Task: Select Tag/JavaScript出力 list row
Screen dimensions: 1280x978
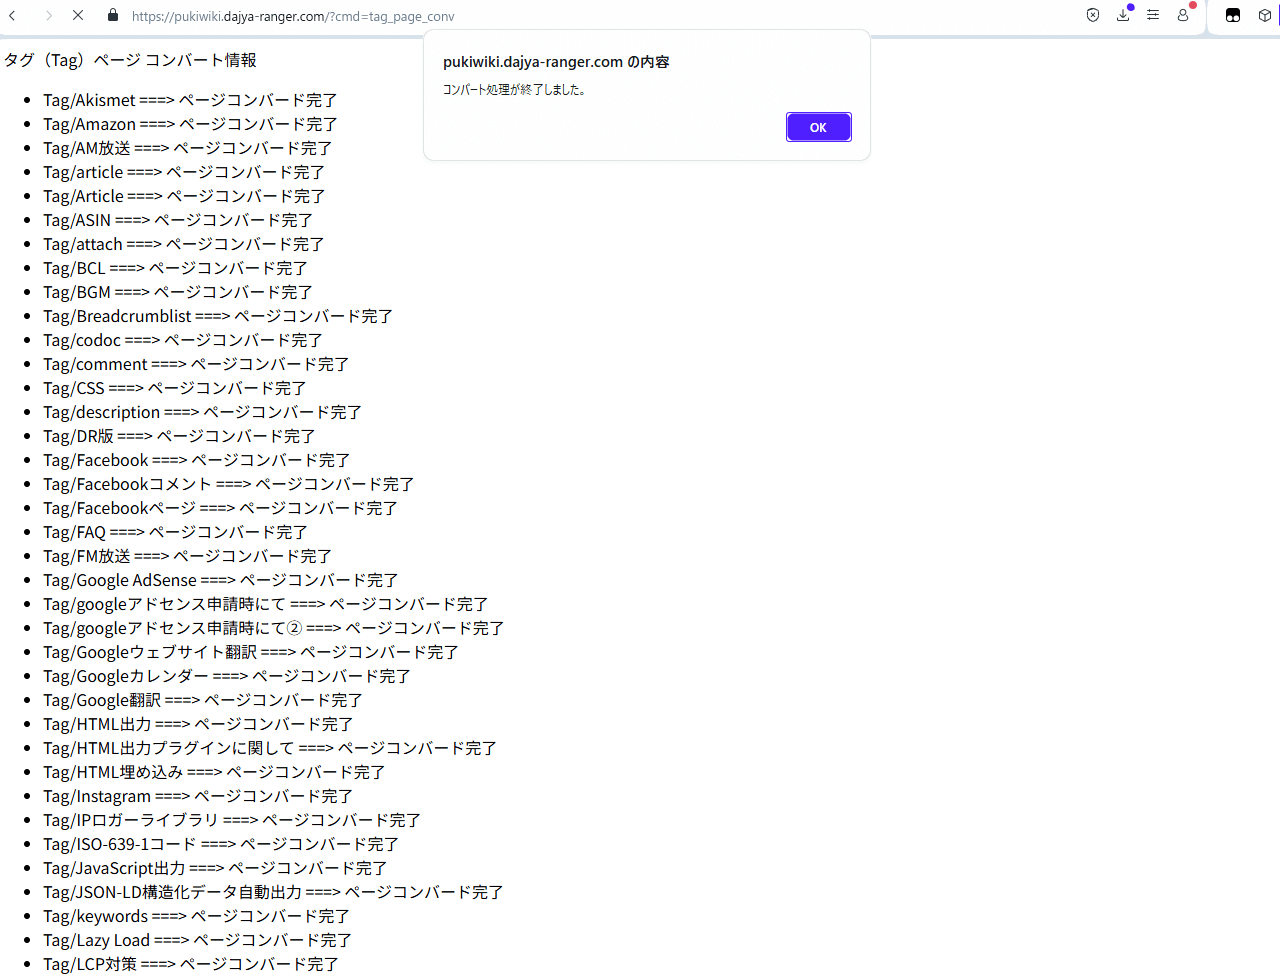Action: pyautogui.click(x=215, y=868)
